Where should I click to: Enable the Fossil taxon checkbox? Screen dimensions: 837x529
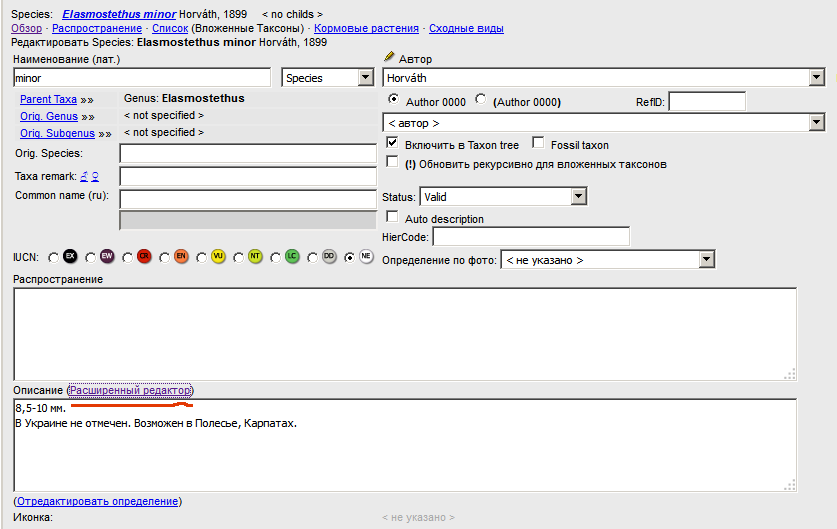click(539, 144)
